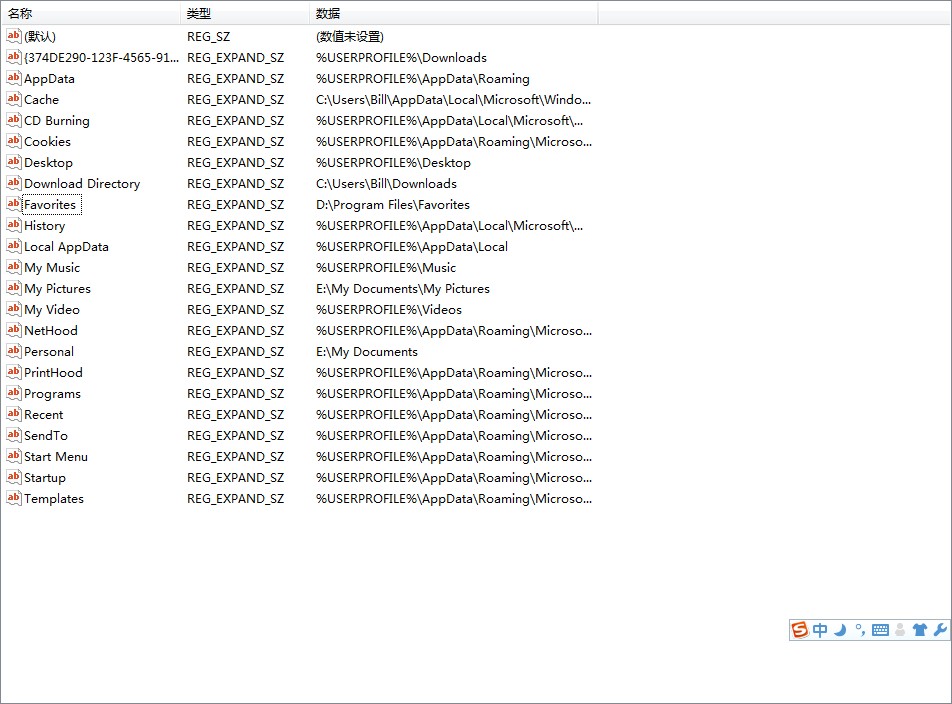The width and height of the screenshot is (952, 704).
Task: Click the data cell in the CD Burning row
Action: [x=449, y=121]
